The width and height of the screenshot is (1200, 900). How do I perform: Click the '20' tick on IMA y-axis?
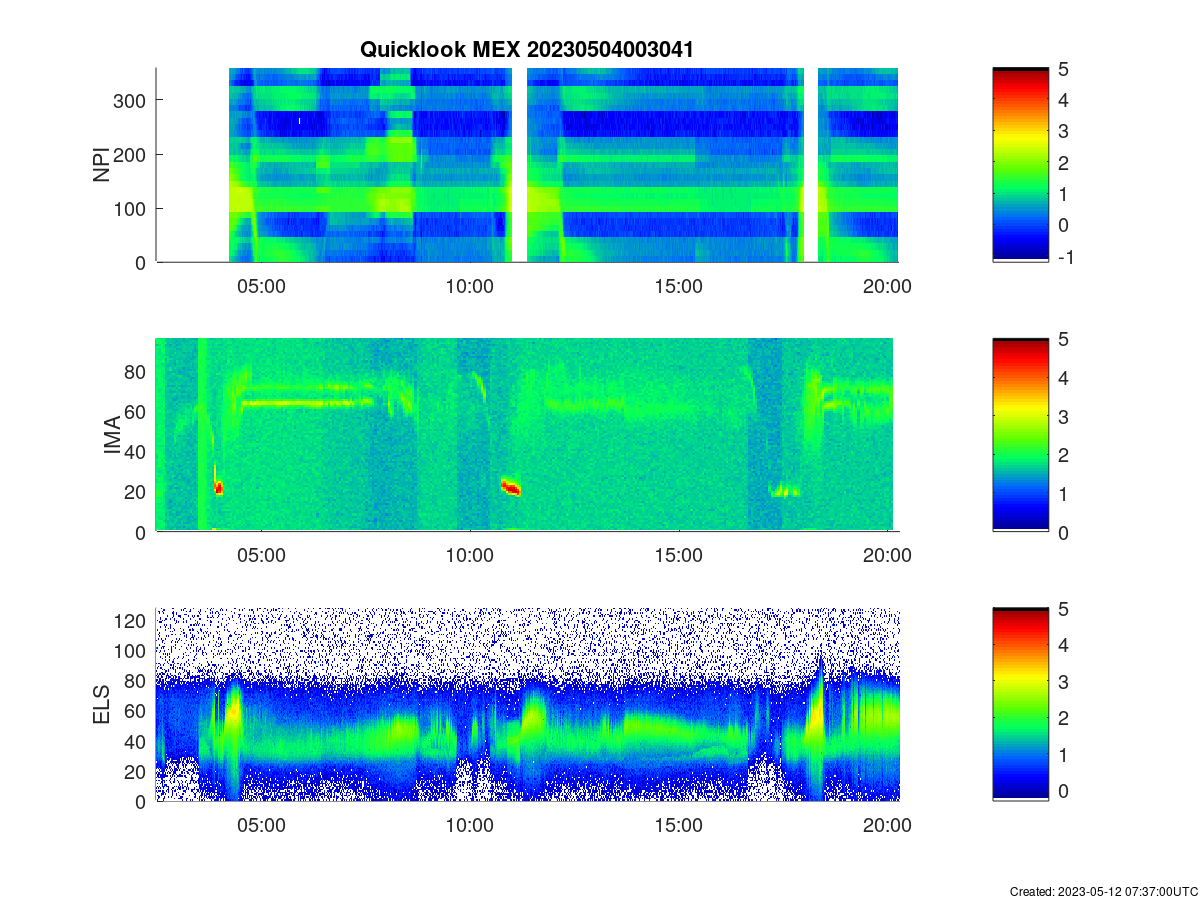[x=136, y=491]
